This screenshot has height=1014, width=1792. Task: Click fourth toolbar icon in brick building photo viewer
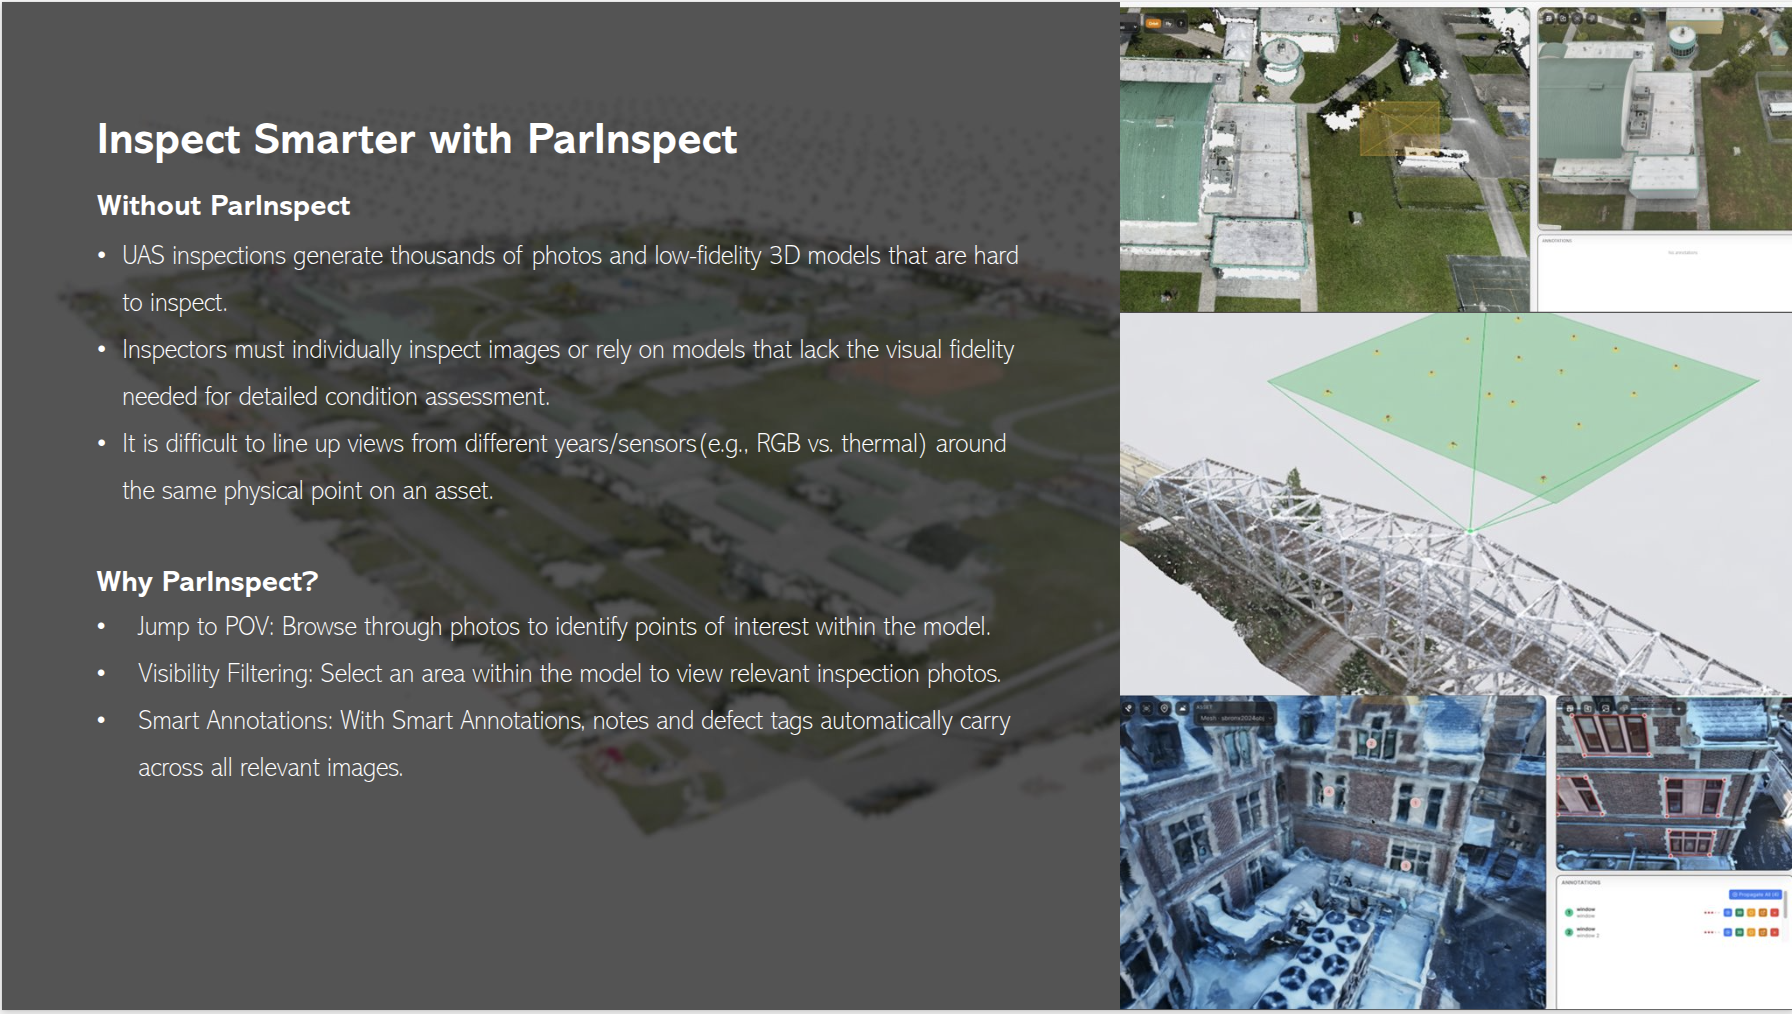(1624, 708)
